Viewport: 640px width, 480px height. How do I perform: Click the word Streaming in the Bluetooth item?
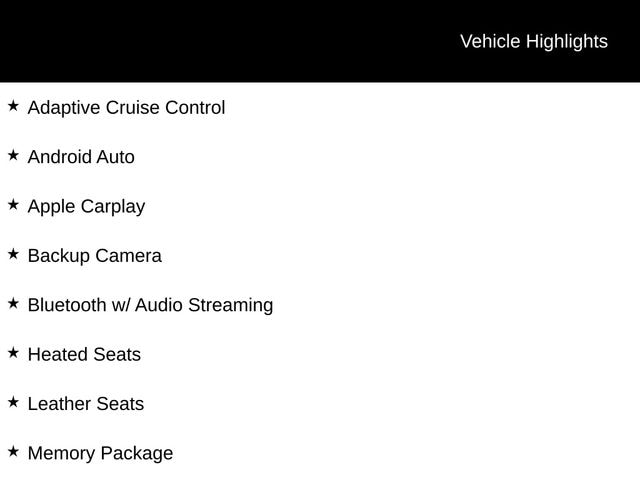(x=231, y=305)
